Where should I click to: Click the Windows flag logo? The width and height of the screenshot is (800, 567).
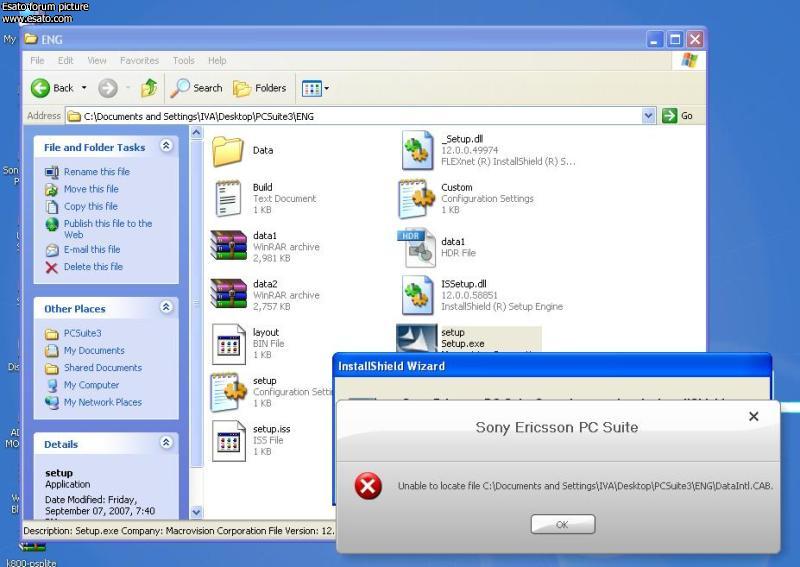tap(689, 60)
